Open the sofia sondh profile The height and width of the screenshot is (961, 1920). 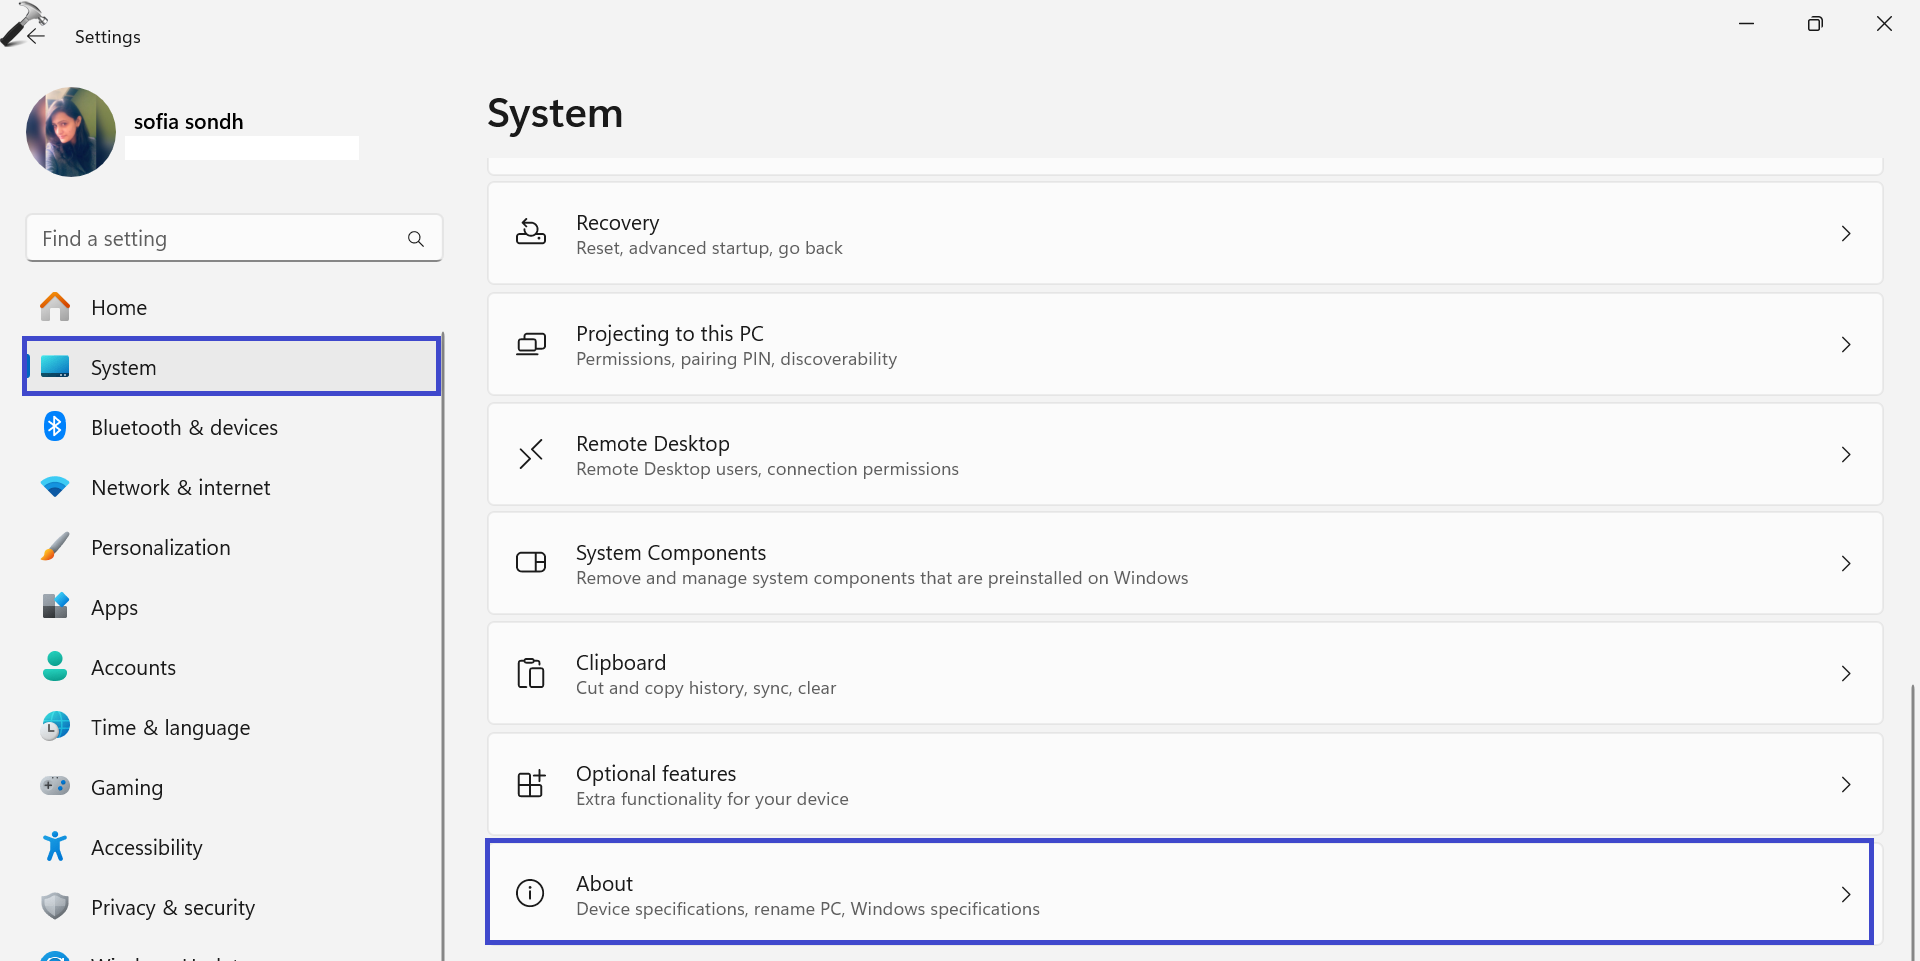70,131
